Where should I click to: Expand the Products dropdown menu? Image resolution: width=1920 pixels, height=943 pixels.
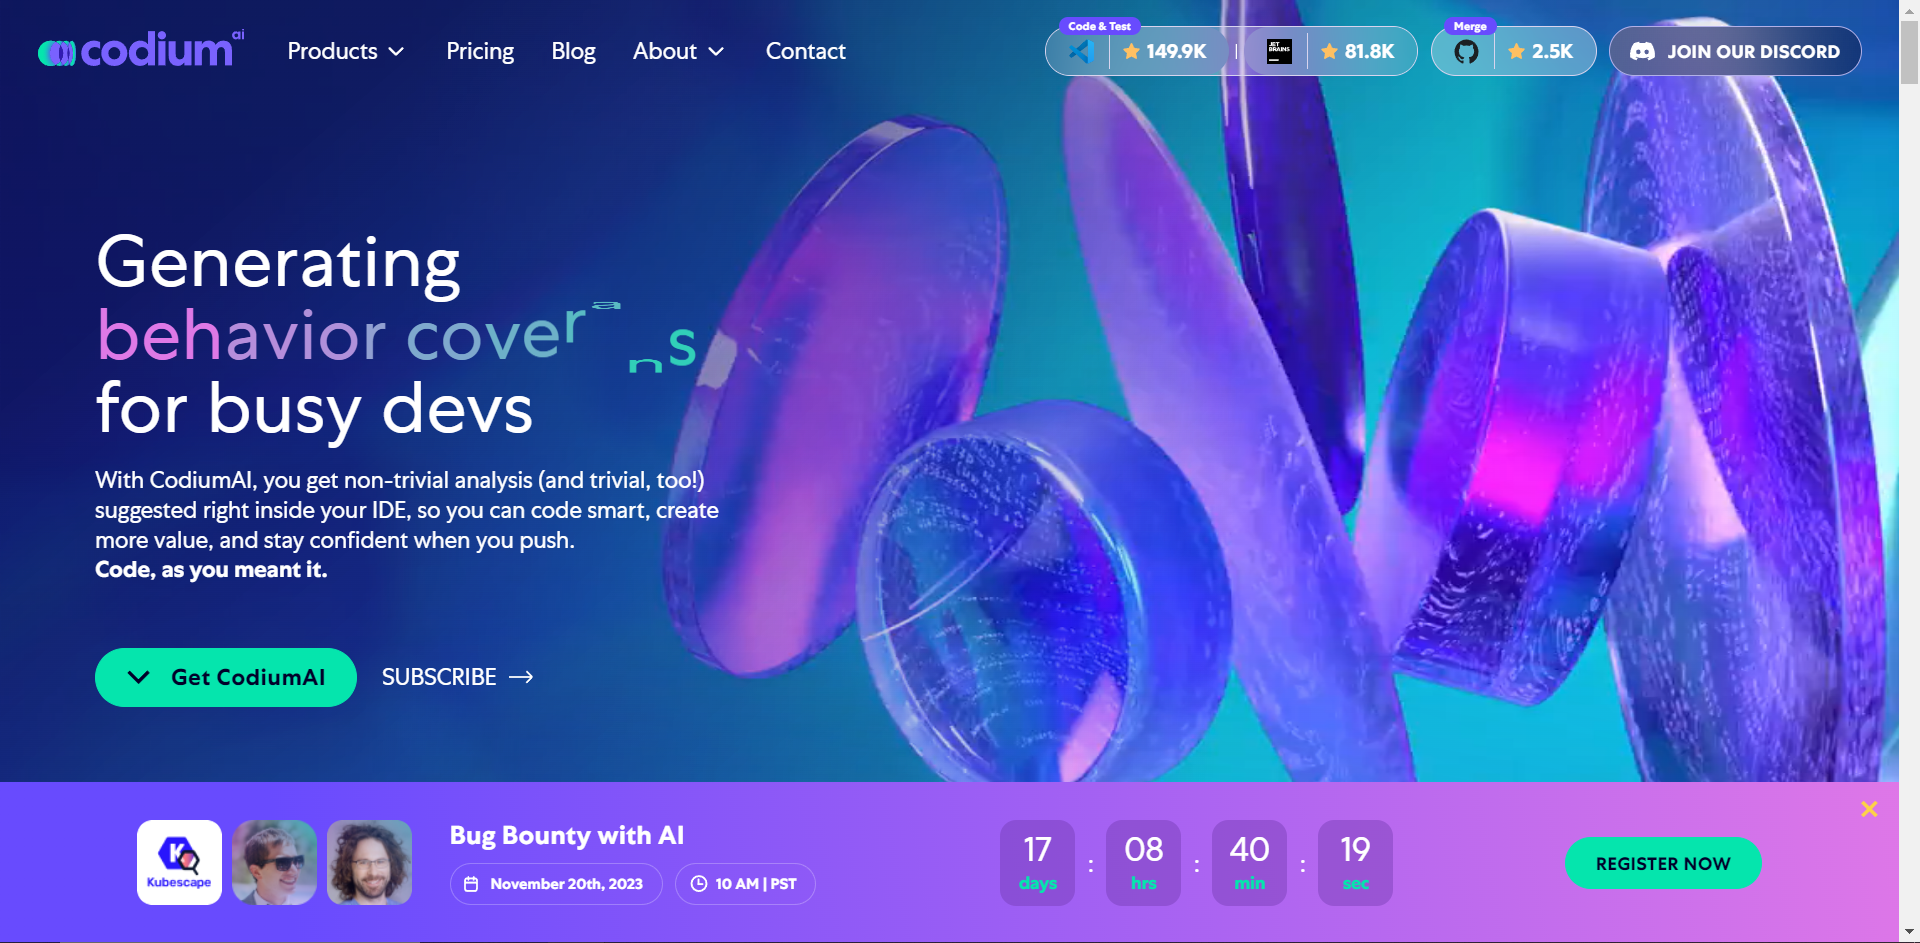point(346,51)
